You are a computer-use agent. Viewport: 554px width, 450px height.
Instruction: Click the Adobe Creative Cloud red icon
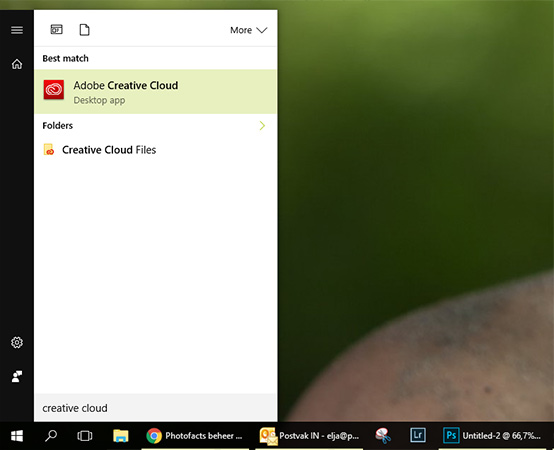coord(54,90)
